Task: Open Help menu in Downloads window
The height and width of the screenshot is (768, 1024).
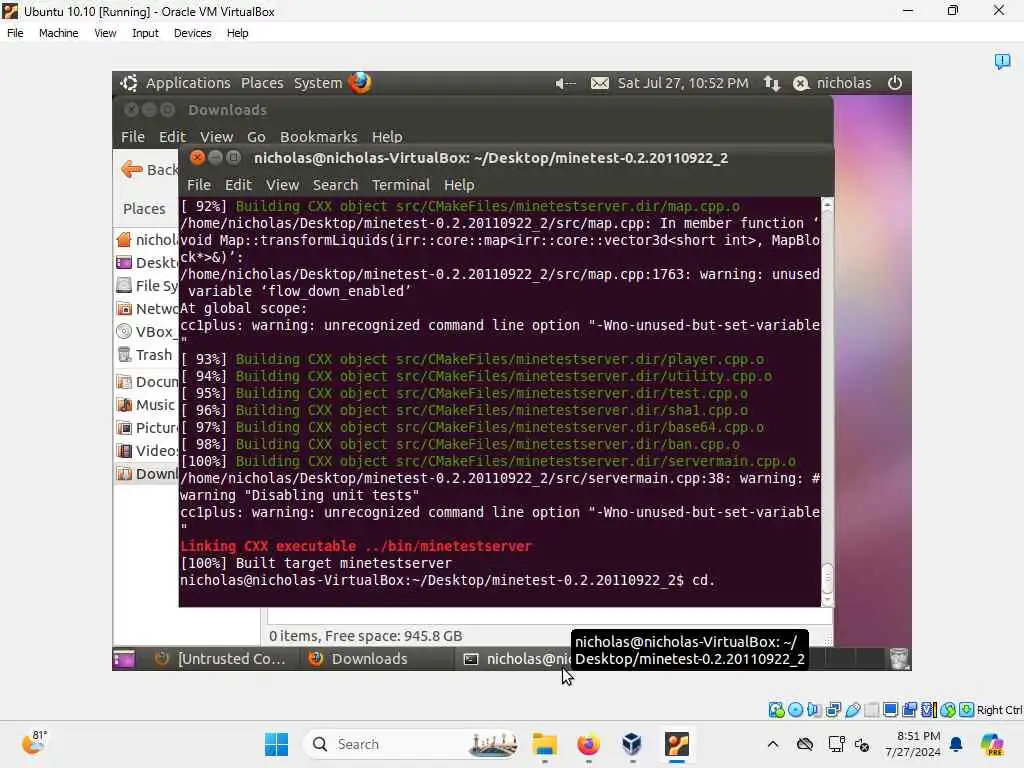Action: click(x=387, y=136)
